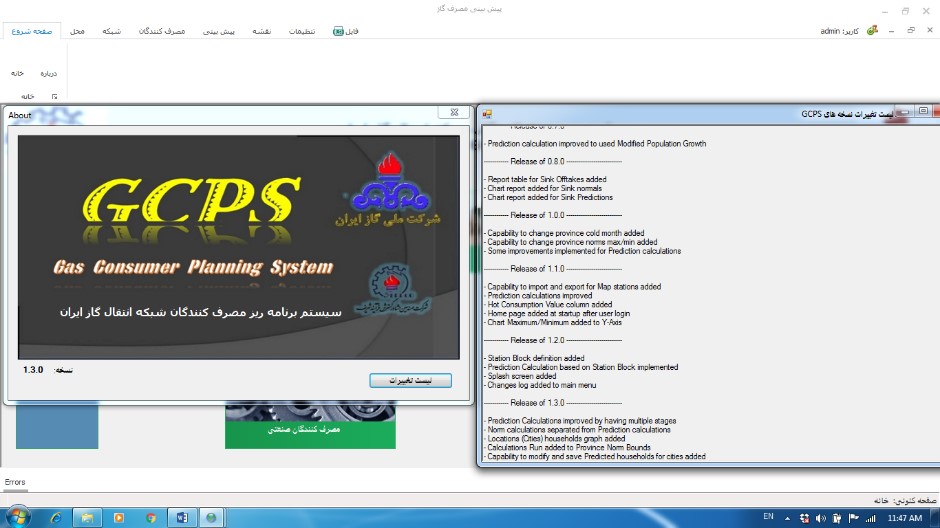
Task: Maximize the GCPS changes list window
Action: pos(923,111)
